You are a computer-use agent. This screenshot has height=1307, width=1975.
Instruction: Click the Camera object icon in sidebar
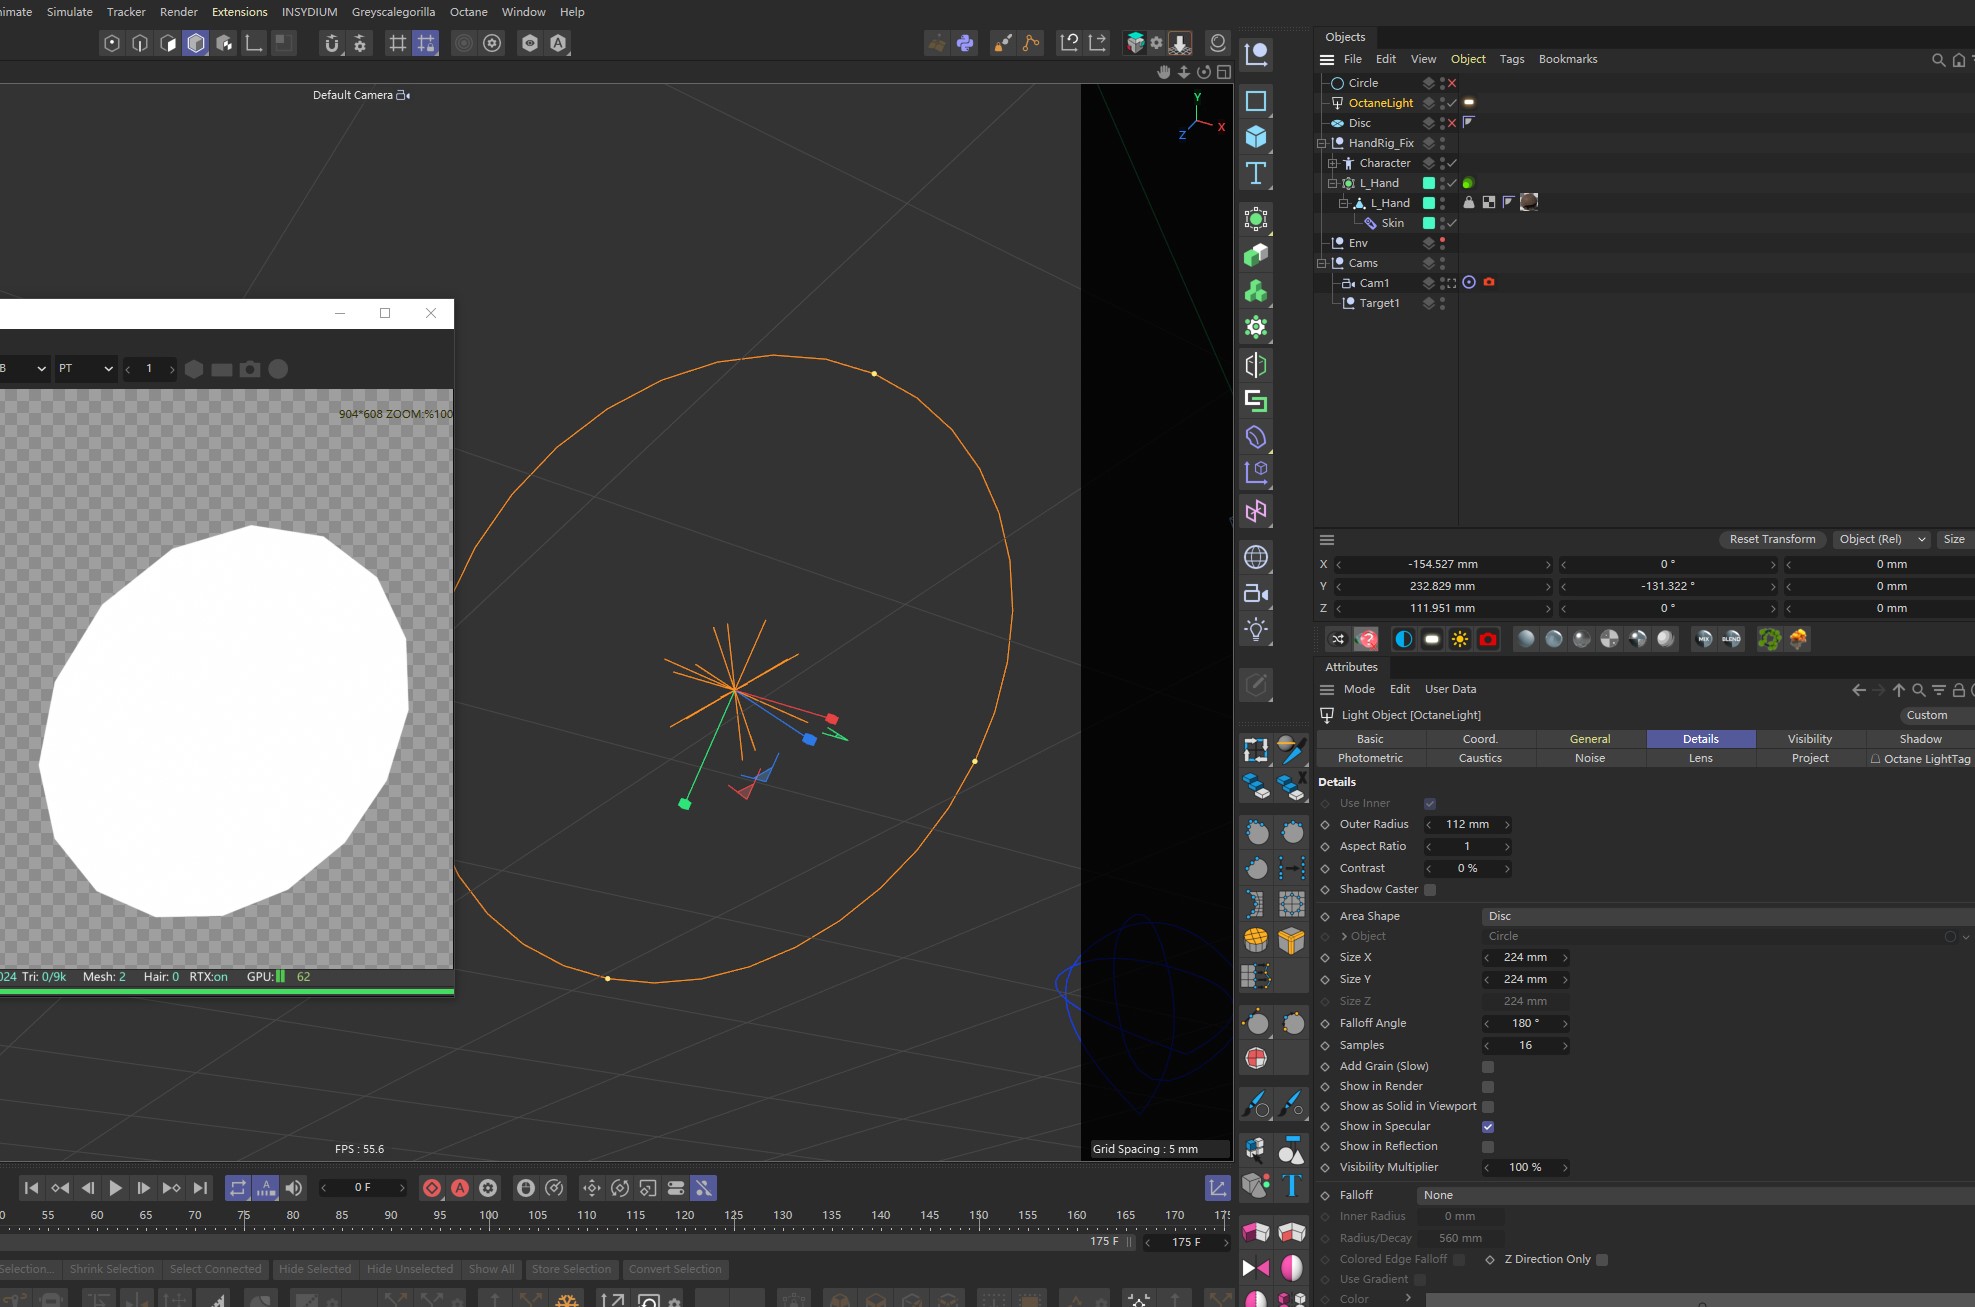[x=1256, y=593]
